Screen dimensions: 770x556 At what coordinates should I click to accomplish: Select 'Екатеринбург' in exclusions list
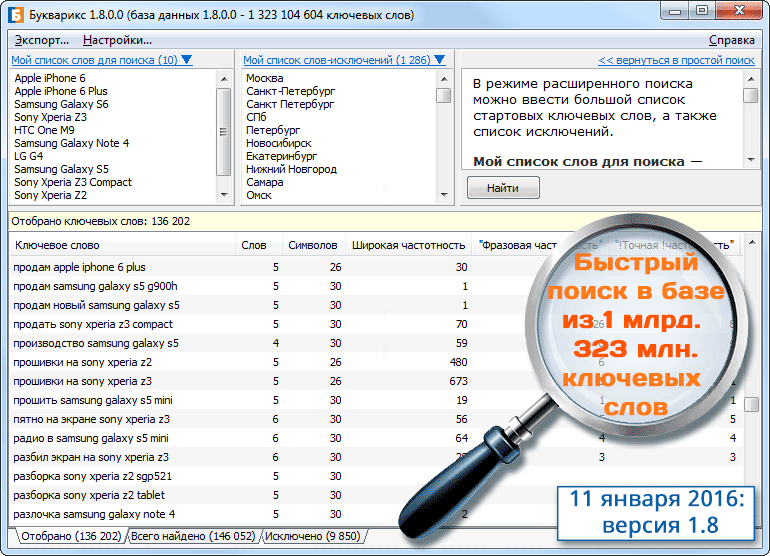(282, 156)
